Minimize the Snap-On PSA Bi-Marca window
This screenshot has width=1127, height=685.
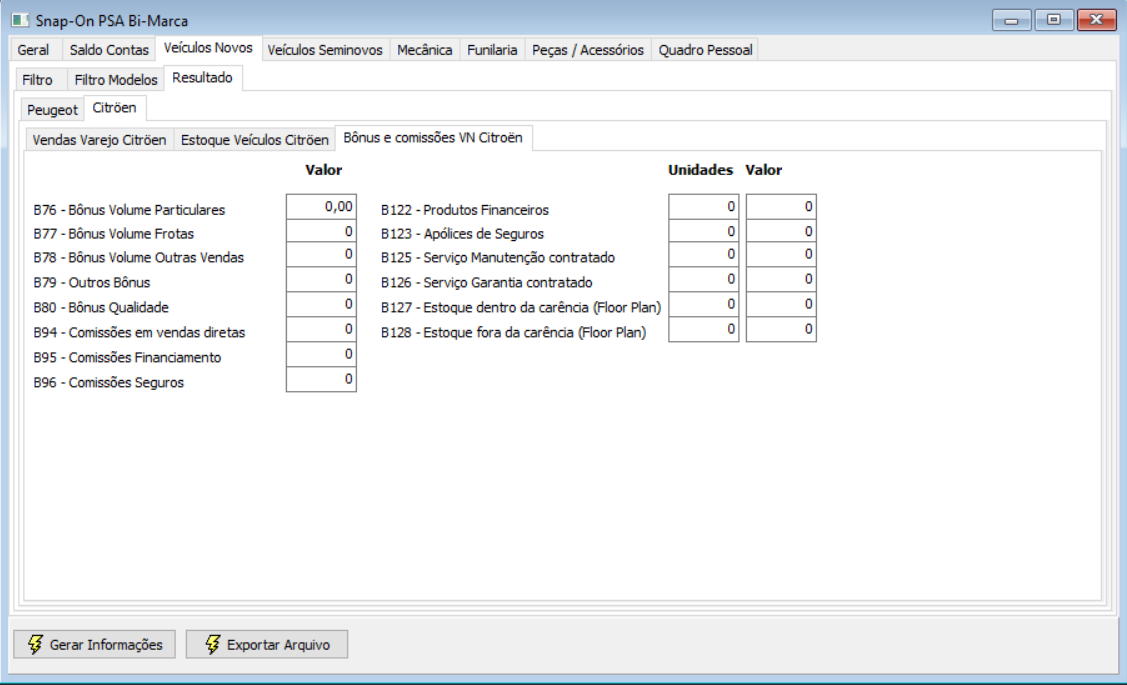(x=1011, y=20)
